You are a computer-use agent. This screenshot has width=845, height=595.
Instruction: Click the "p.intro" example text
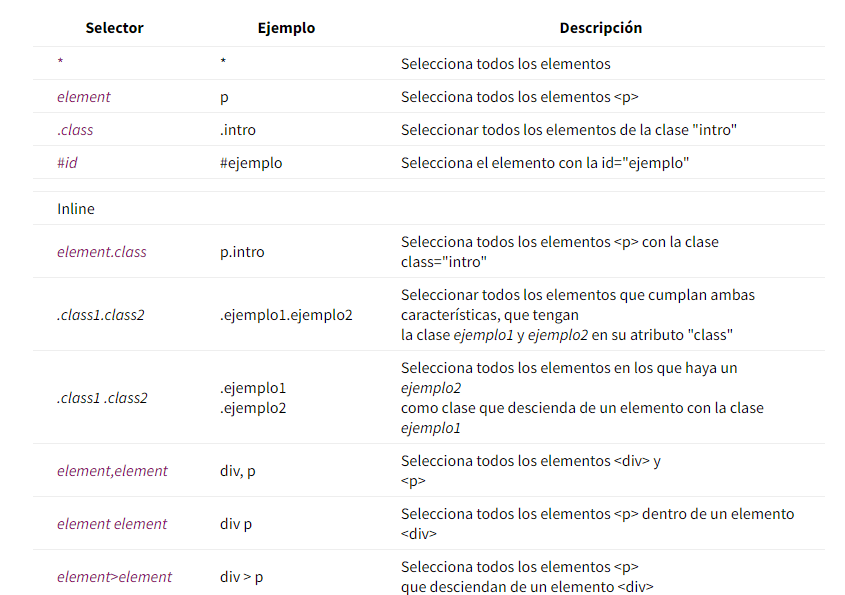point(242,252)
